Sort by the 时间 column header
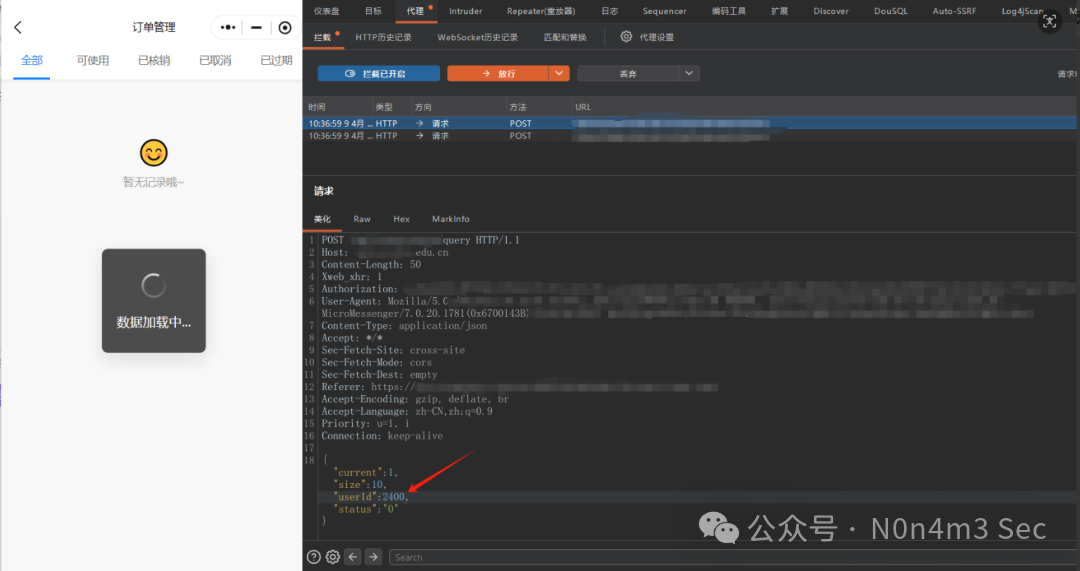The height and width of the screenshot is (571, 1080). click(x=317, y=107)
